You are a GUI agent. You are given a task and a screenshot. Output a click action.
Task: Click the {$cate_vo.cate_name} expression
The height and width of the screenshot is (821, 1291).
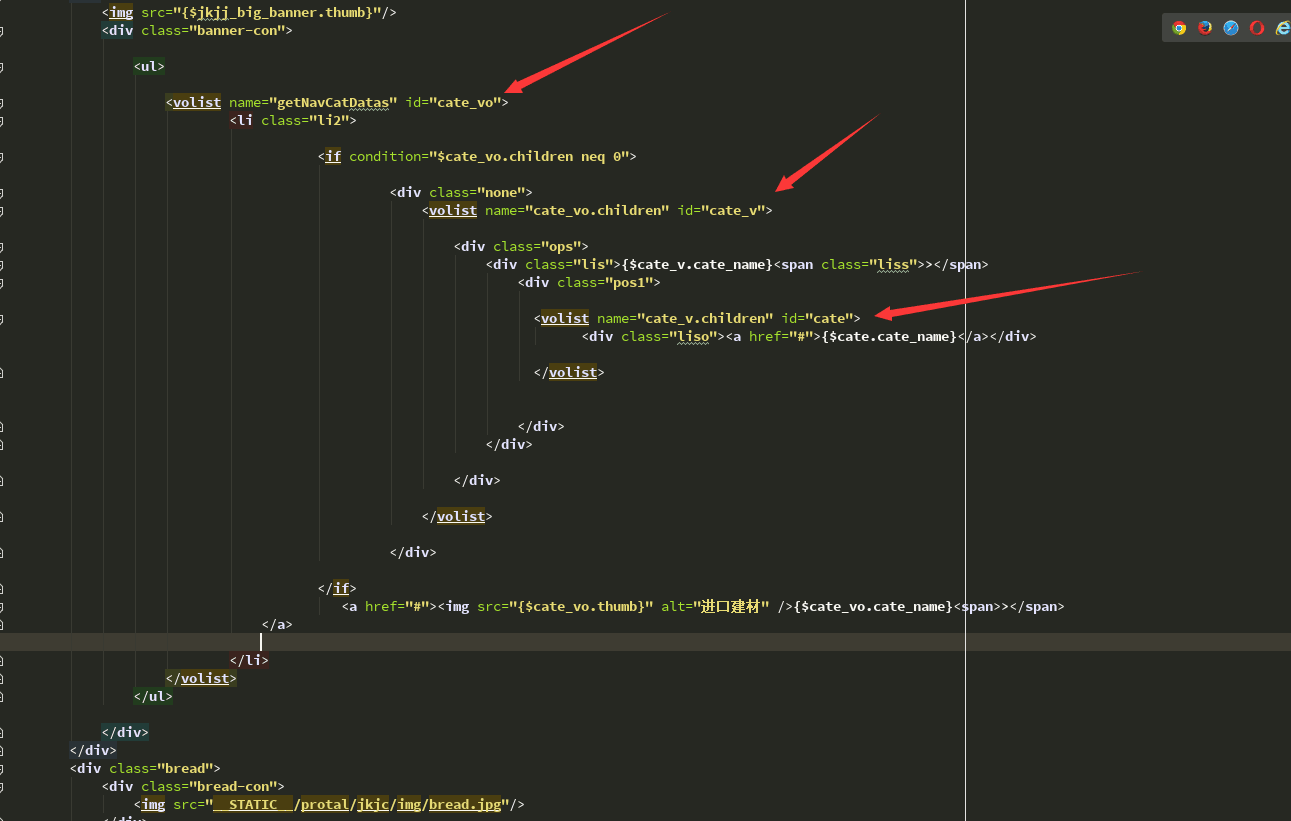coord(873,606)
